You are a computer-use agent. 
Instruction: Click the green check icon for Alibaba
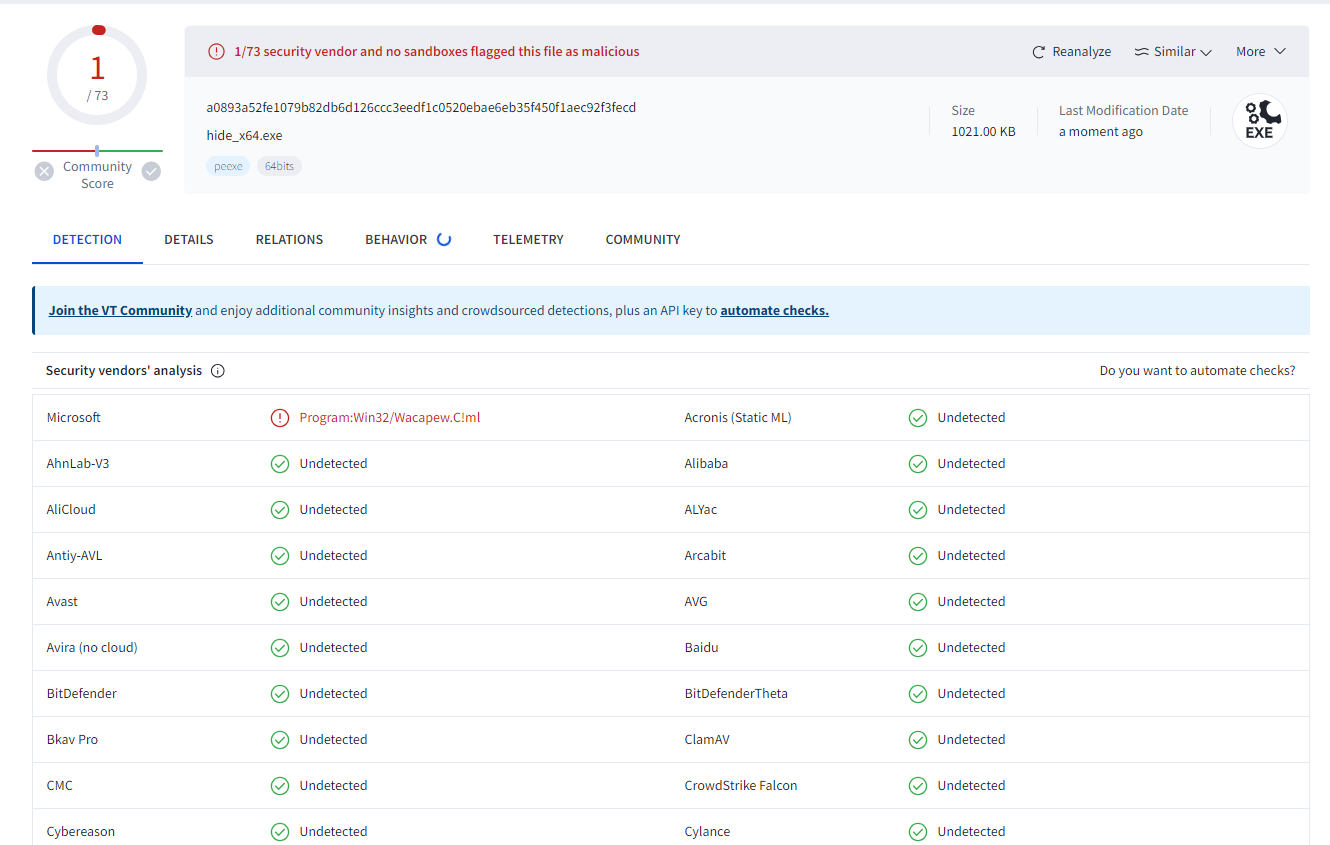(918, 464)
